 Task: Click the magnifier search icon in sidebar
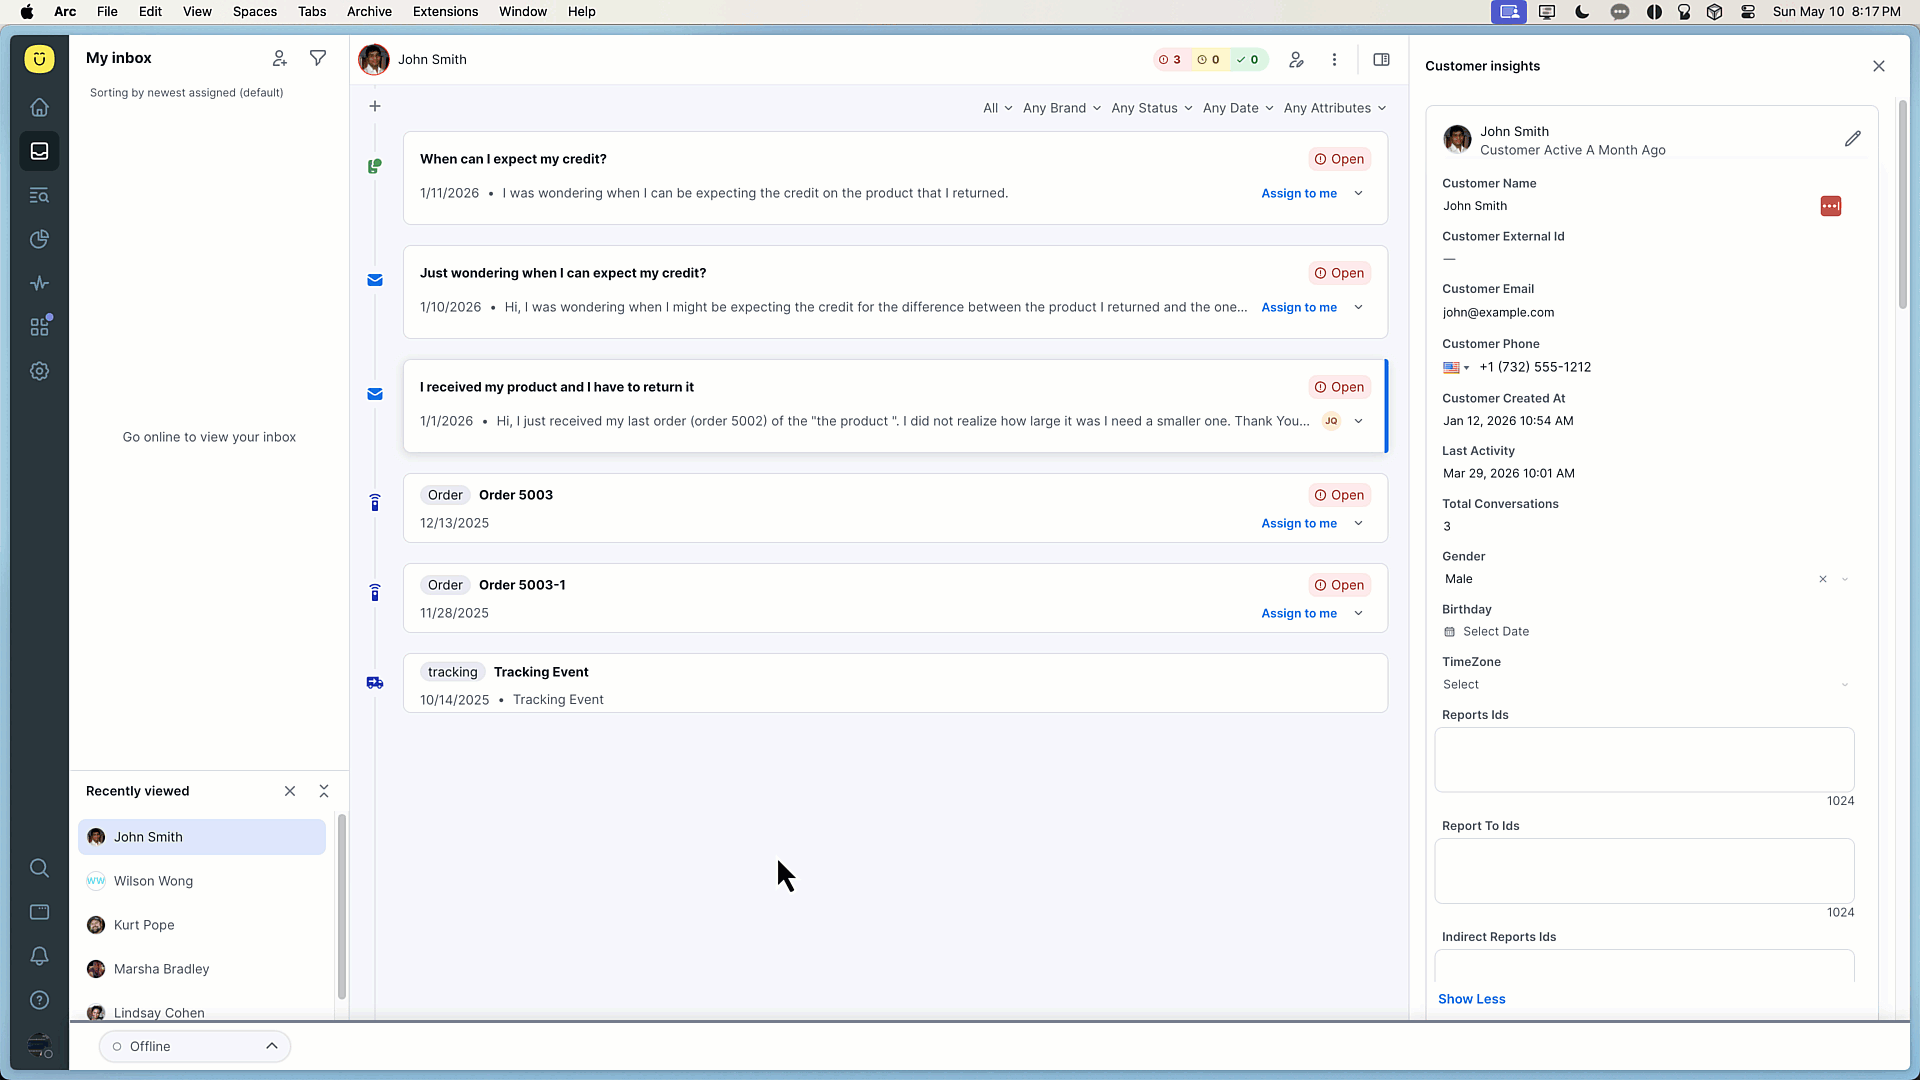pos(39,868)
